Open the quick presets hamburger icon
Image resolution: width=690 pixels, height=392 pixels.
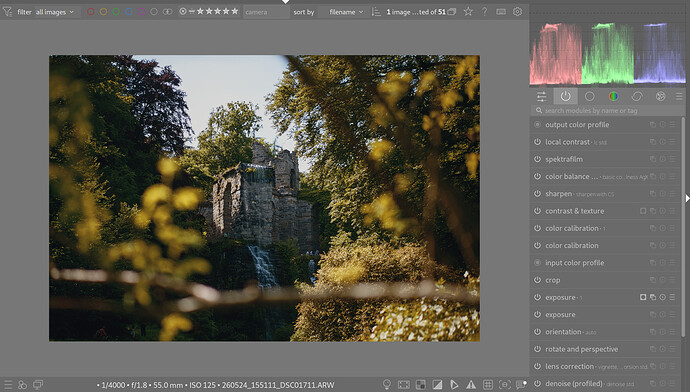tap(8, 385)
